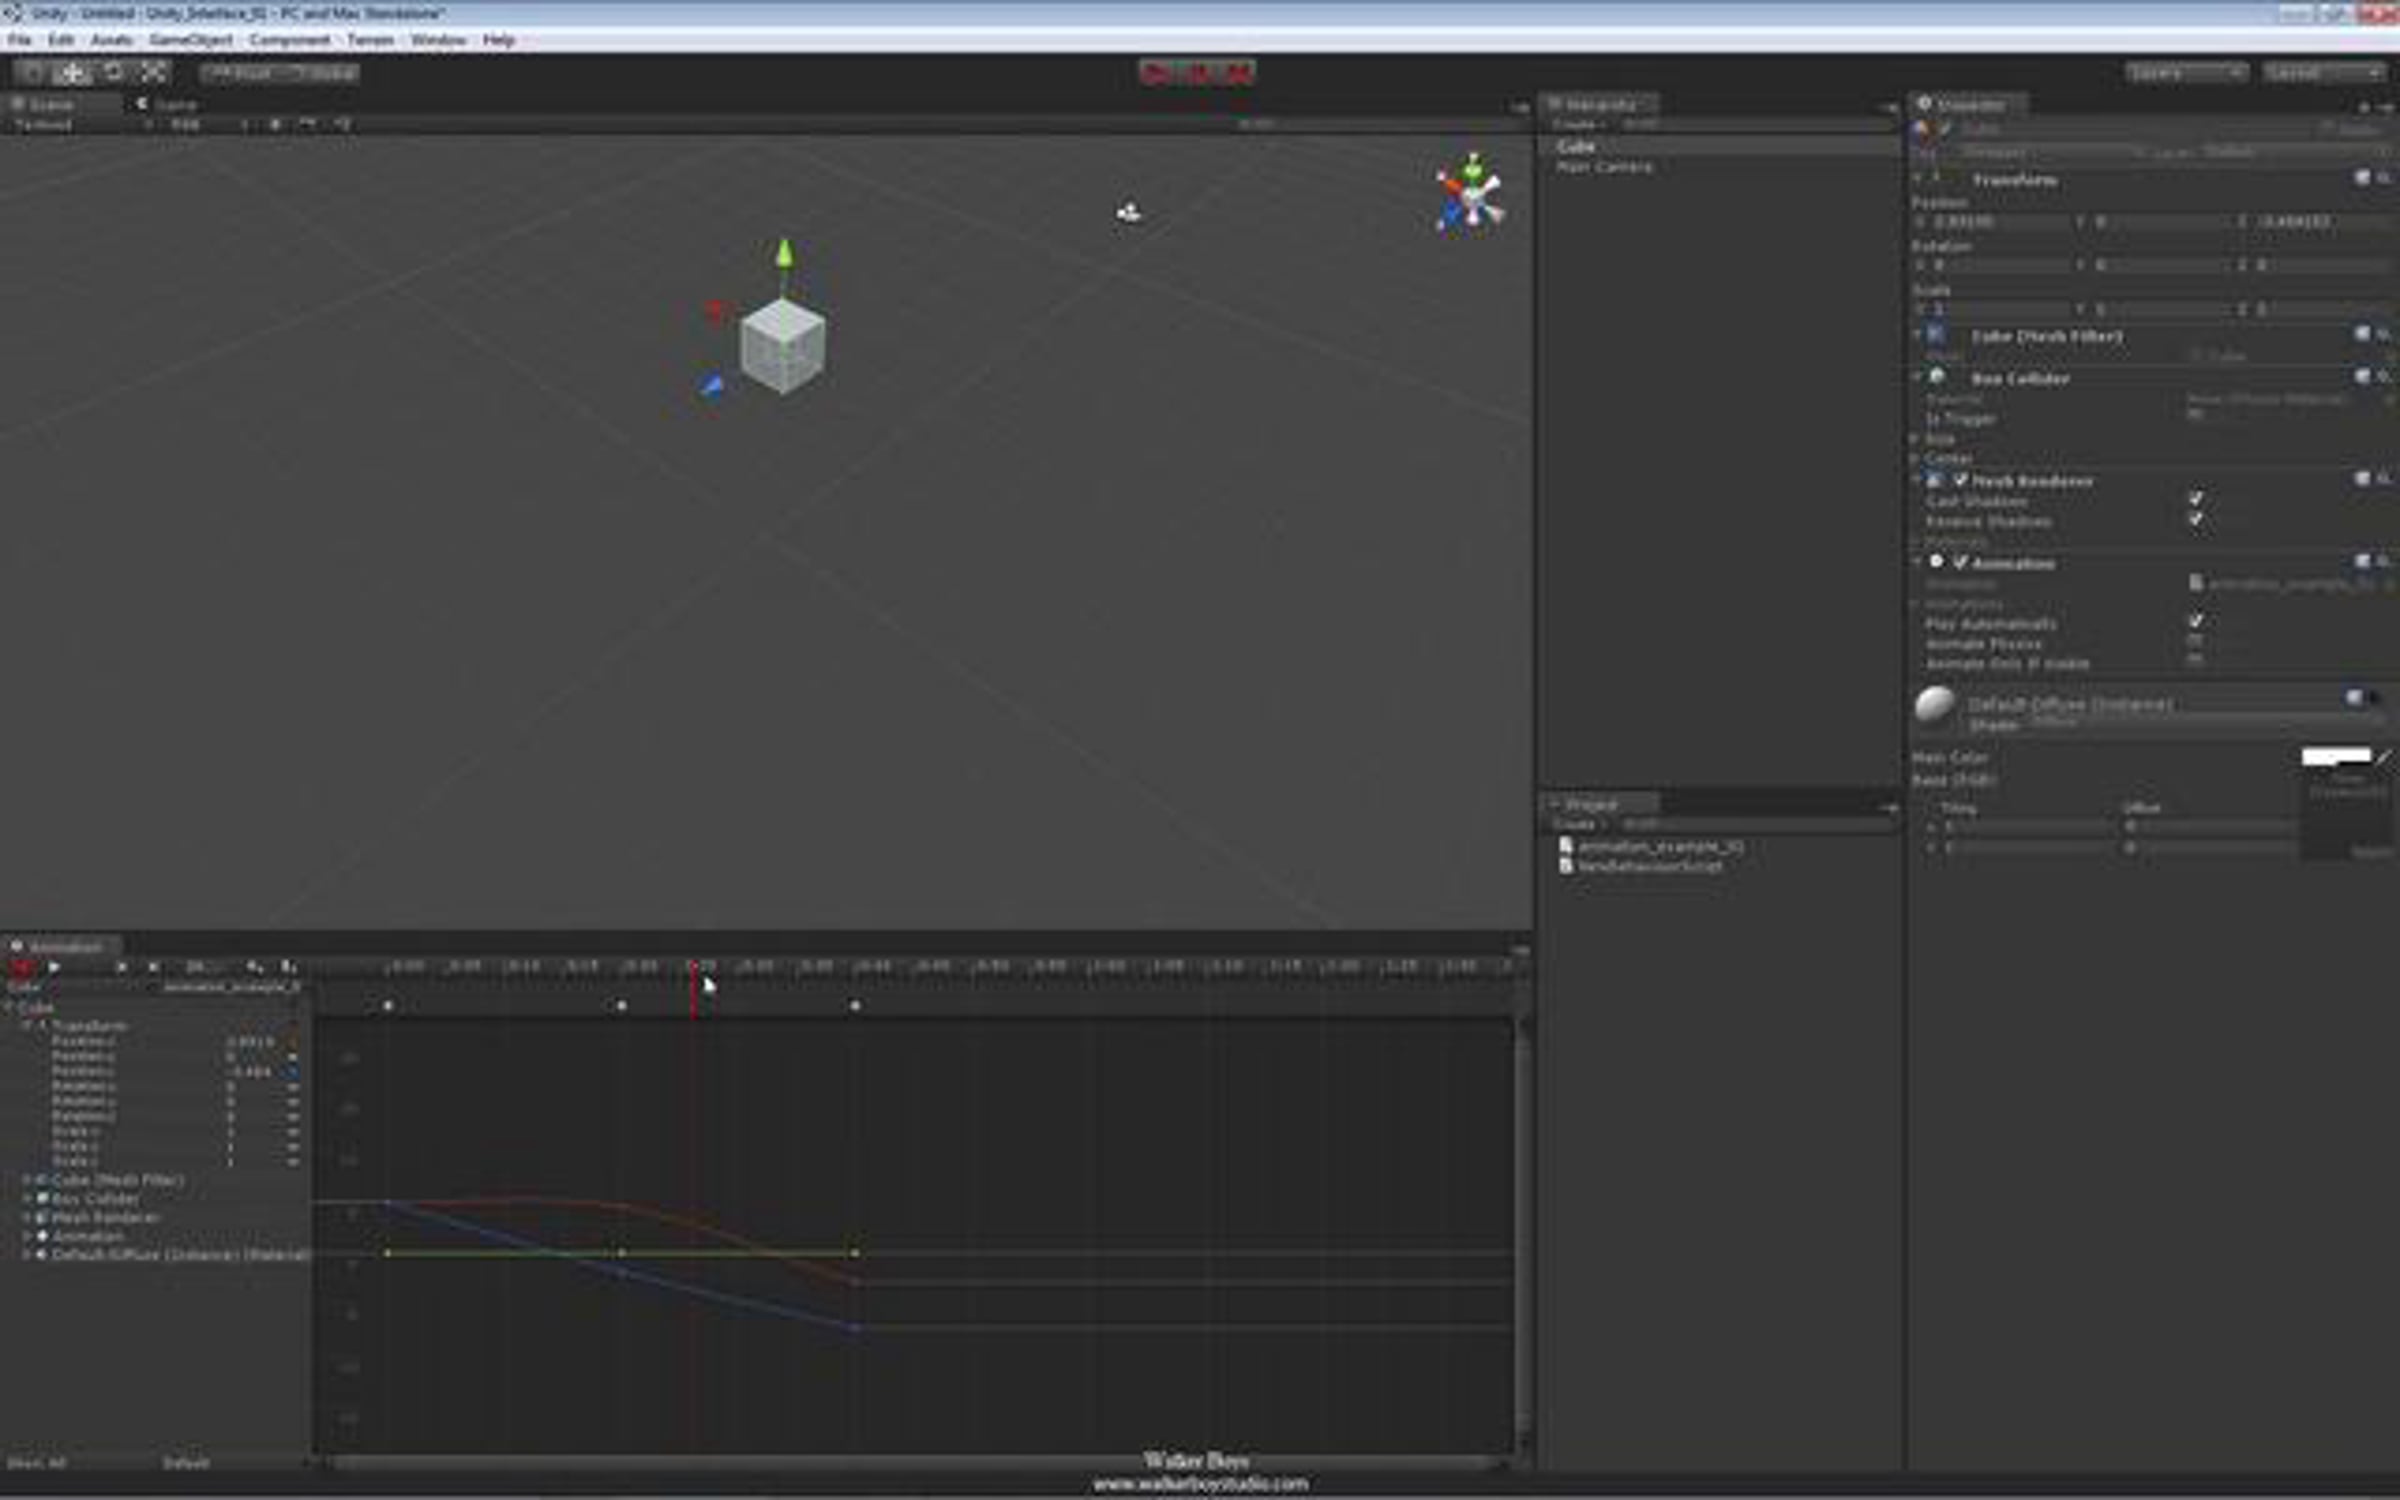
Task: Toggle the Animation component enabled checkbox
Action: 1960,563
